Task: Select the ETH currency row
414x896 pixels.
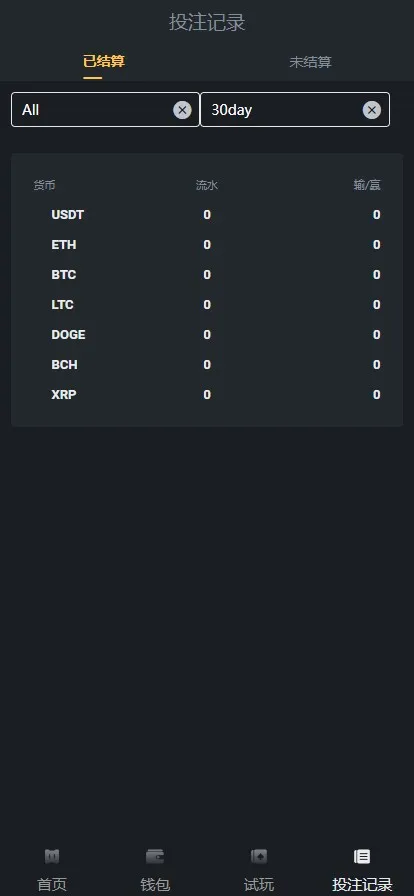Action: tap(207, 245)
